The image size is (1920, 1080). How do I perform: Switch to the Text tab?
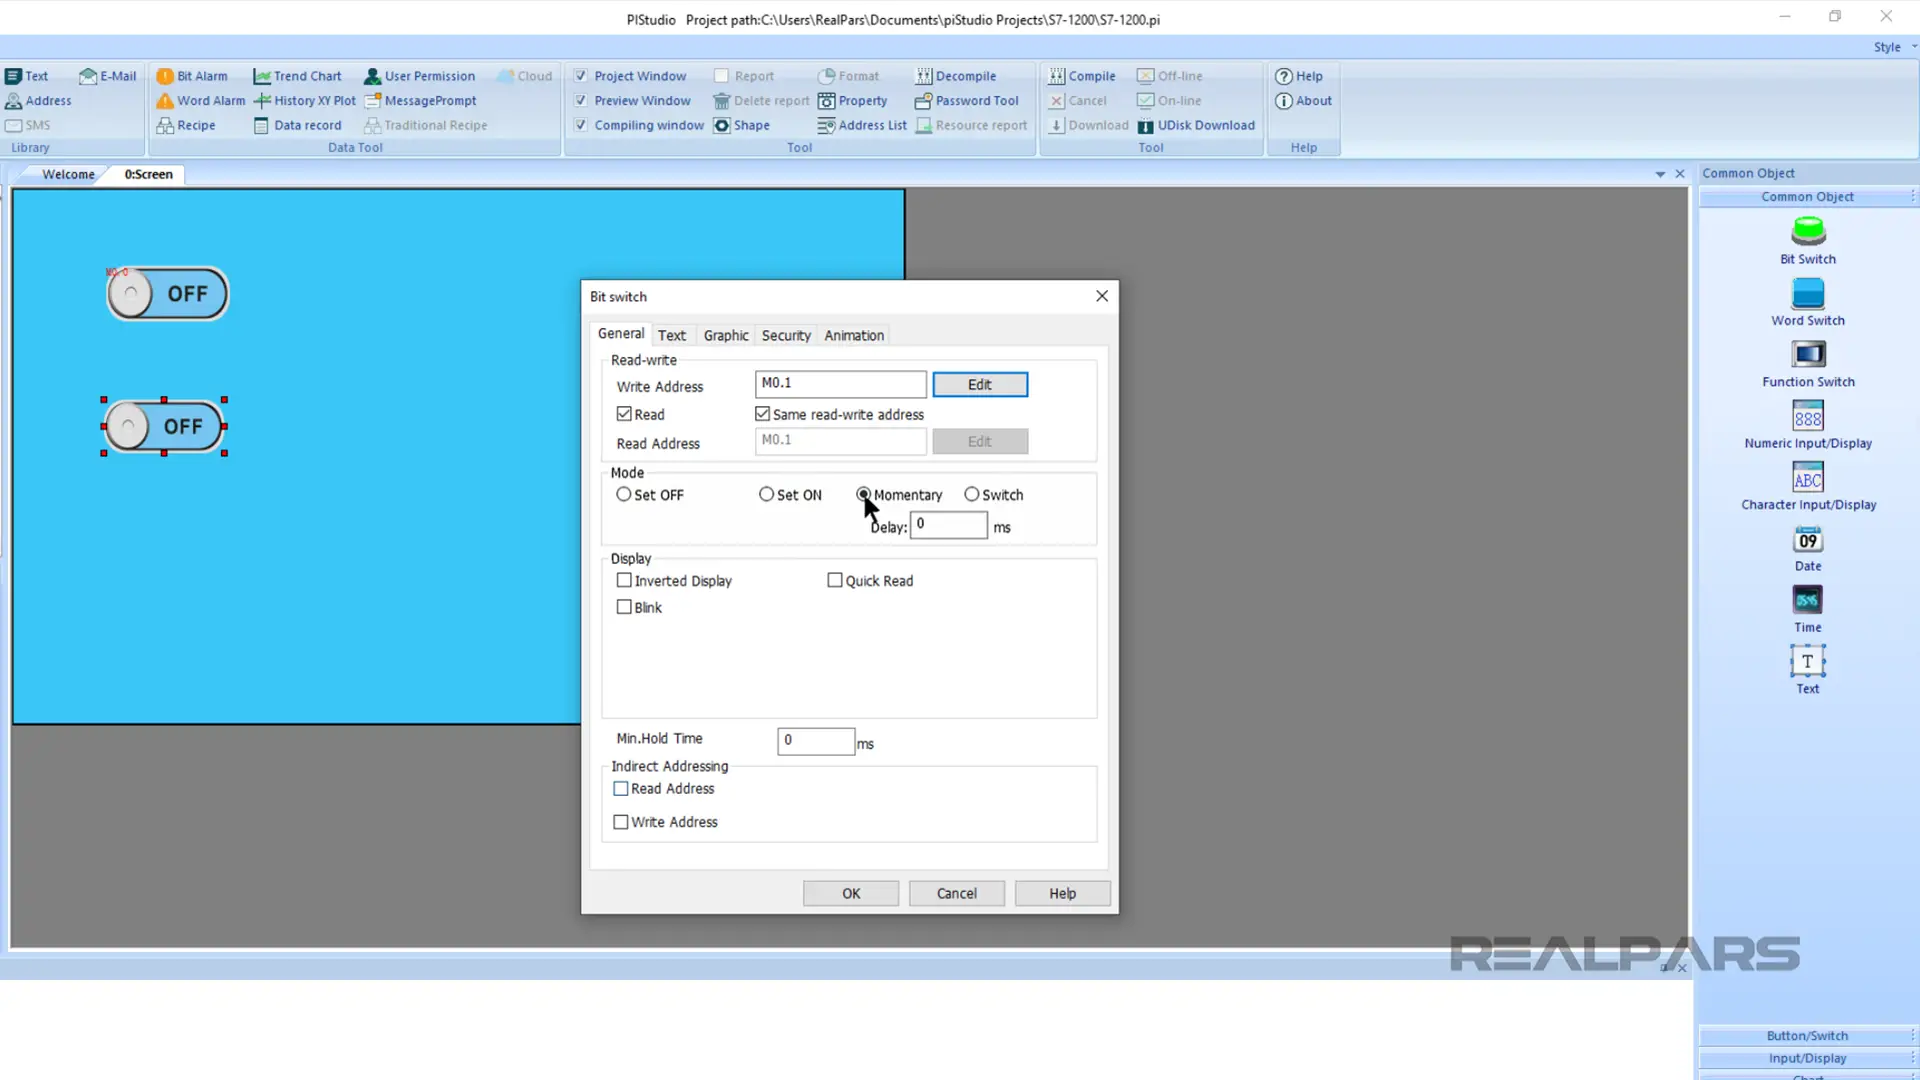672,335
